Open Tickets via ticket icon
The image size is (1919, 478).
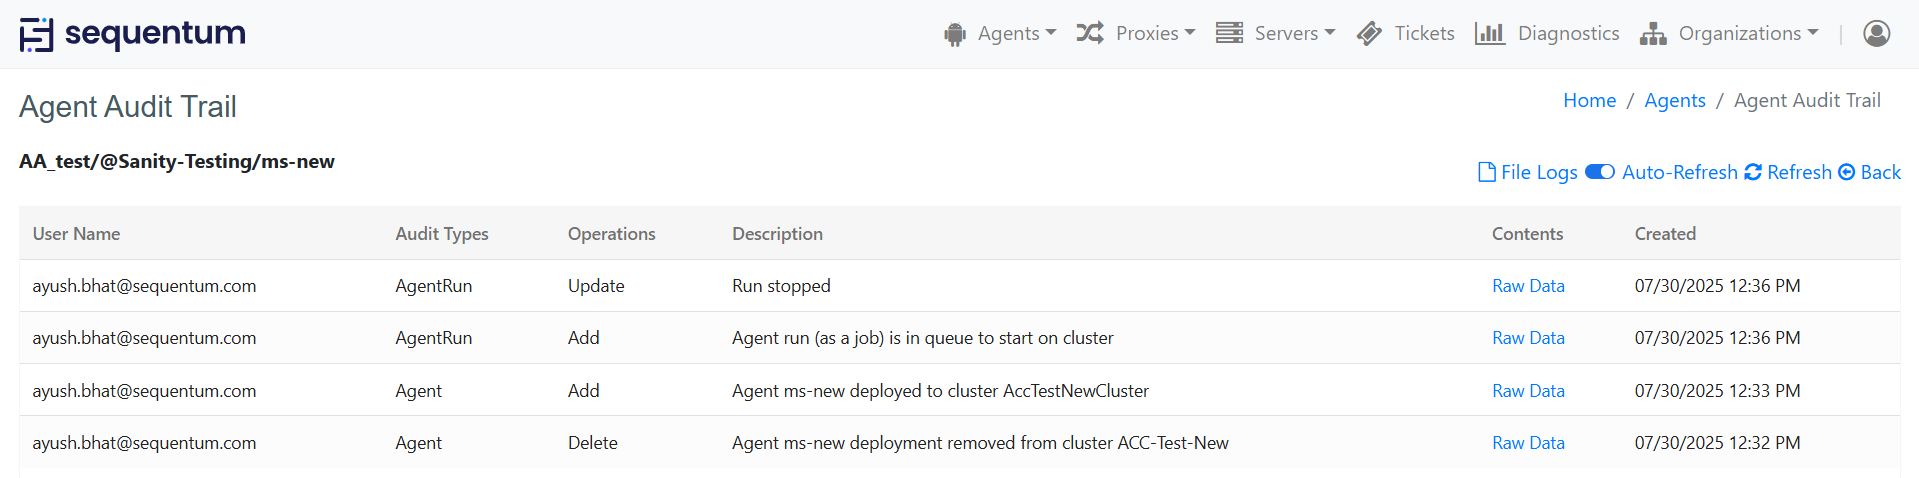[x=1369, y=33]
